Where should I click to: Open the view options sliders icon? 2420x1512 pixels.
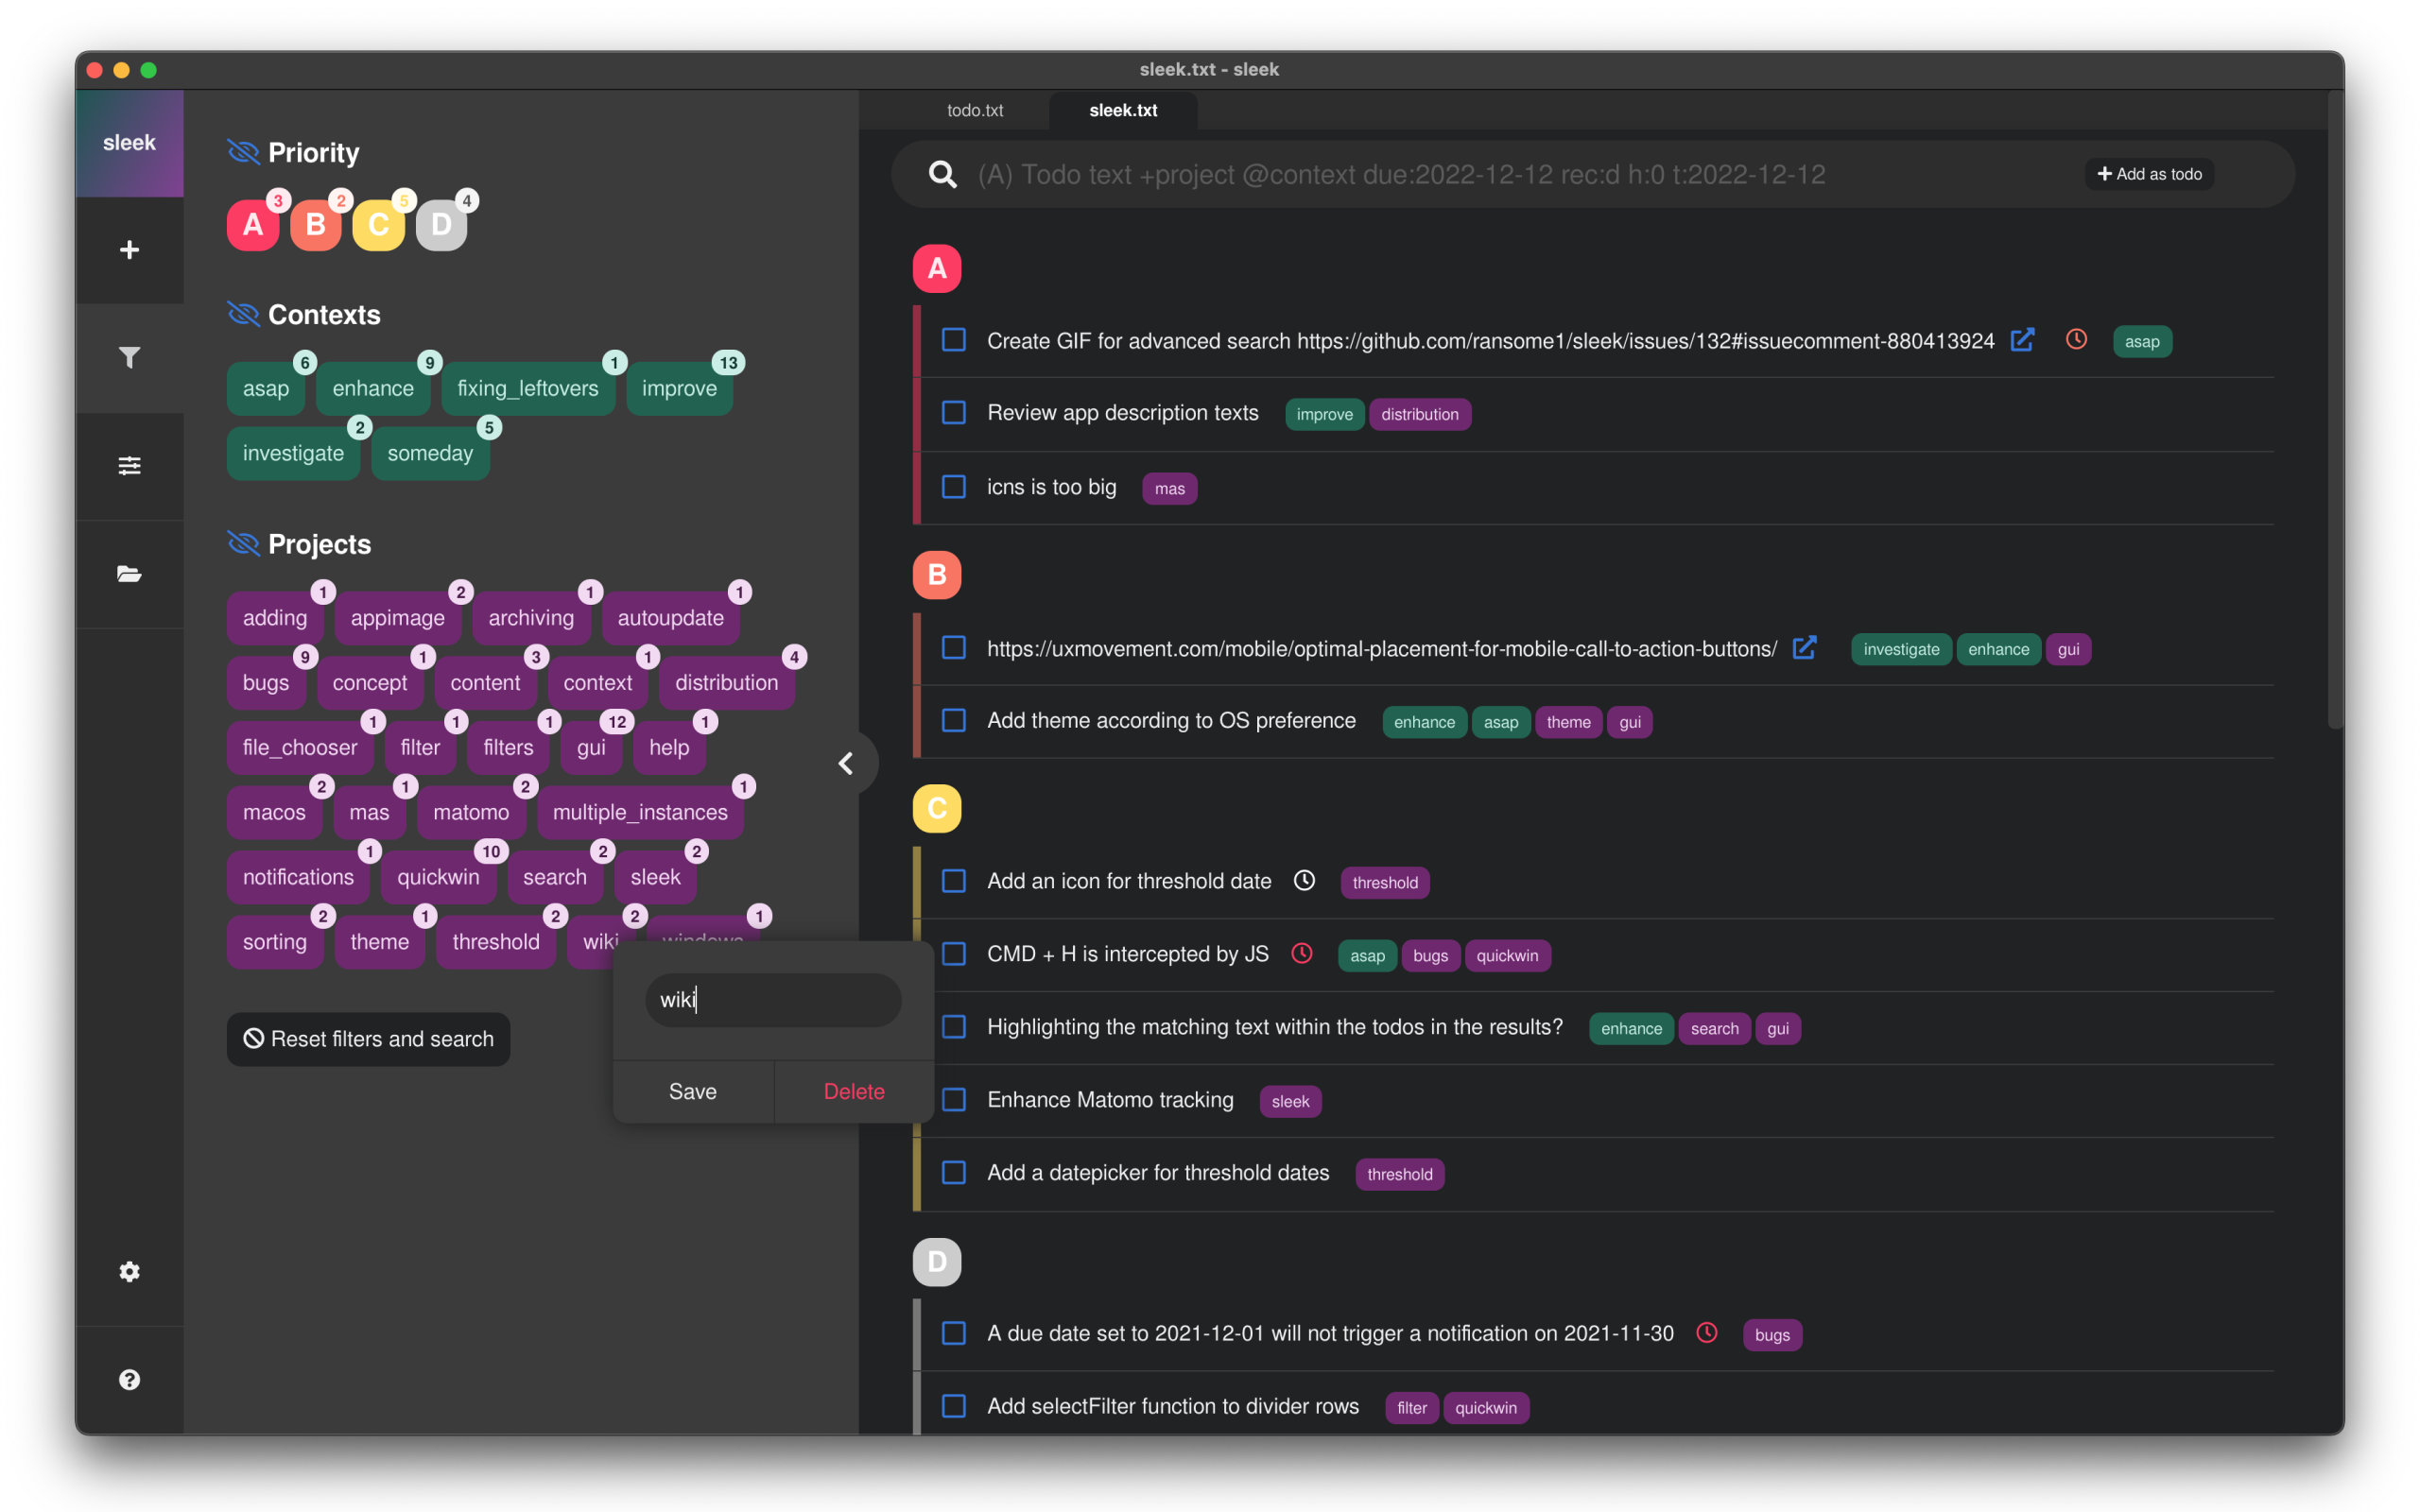point(129,465)
